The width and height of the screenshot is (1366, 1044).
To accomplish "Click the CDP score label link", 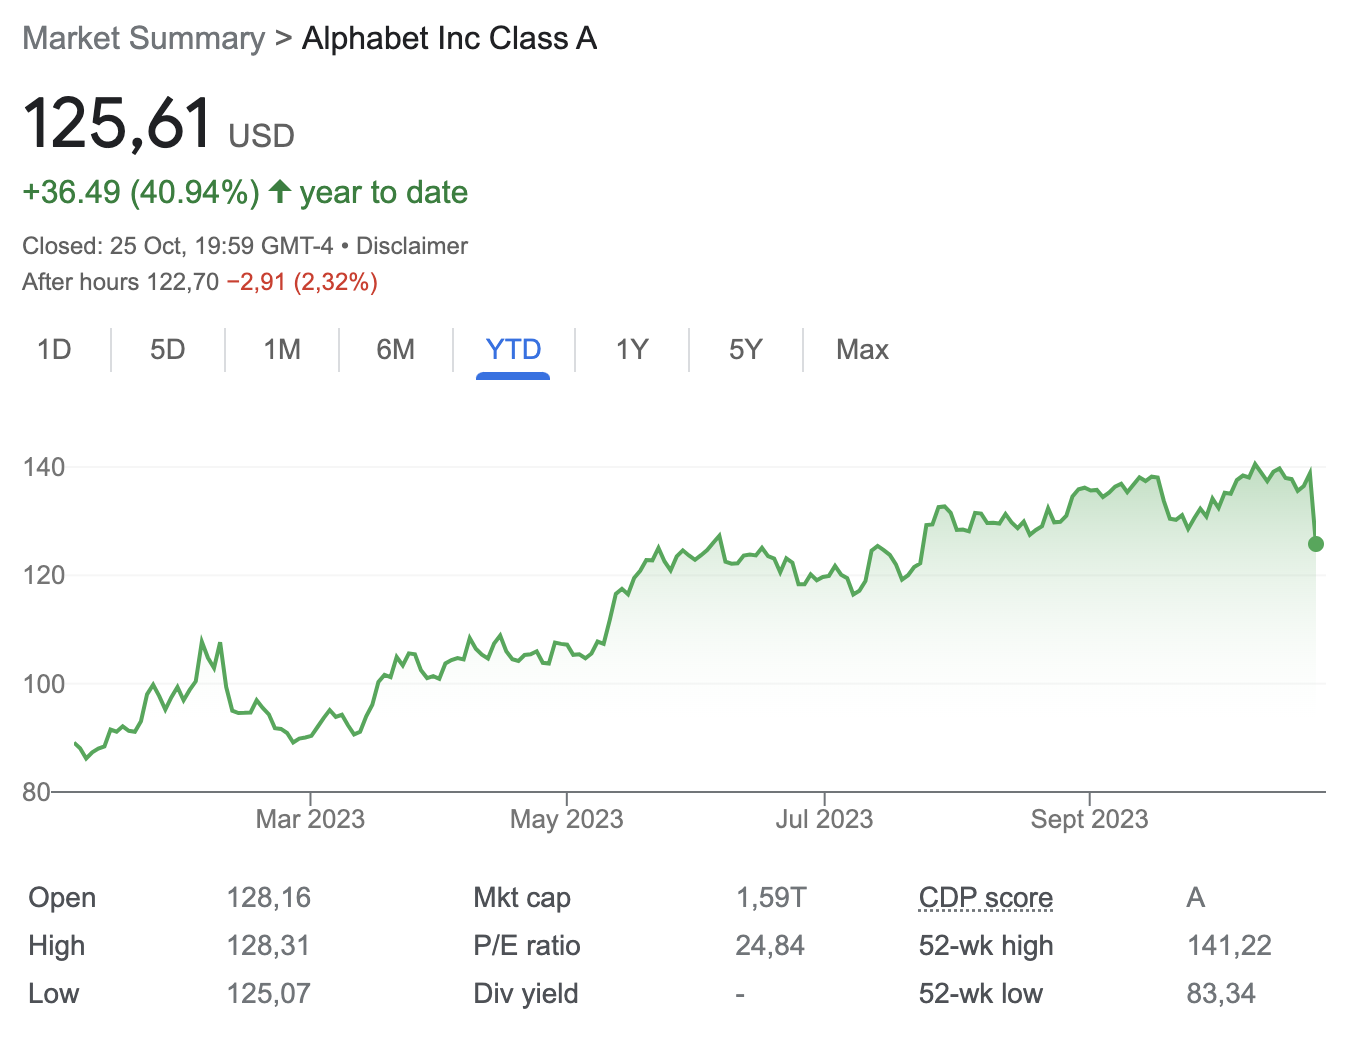I will [985, 898].
